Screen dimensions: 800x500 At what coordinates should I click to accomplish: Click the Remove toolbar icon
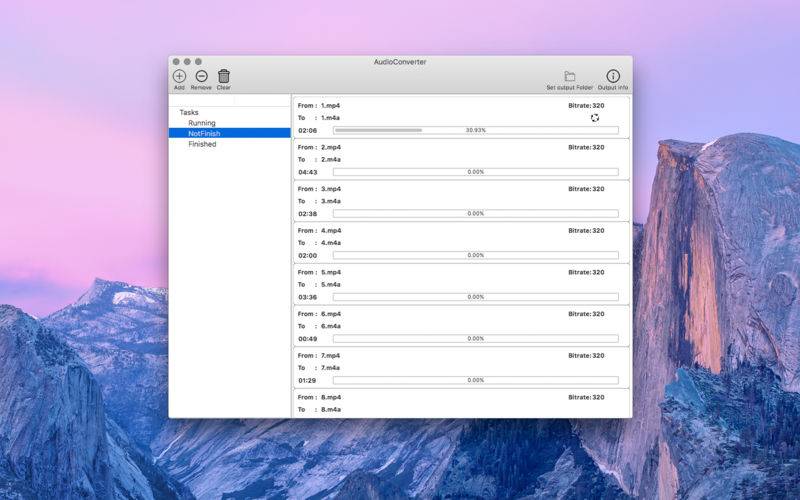[x=201, y=76]
